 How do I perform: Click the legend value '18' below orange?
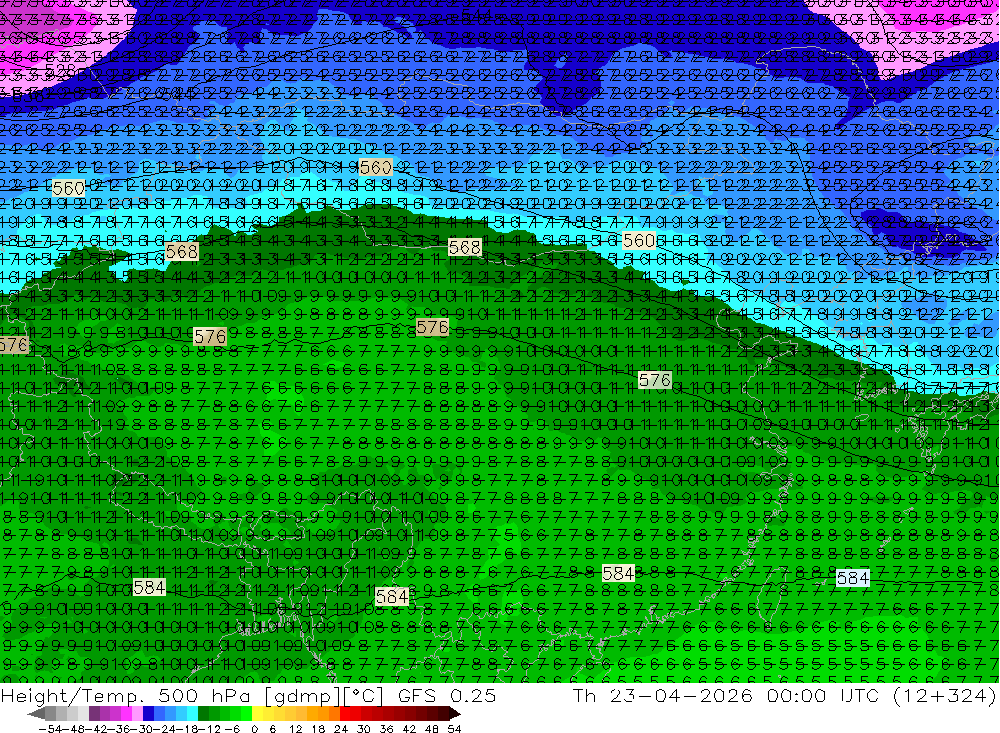pyautogui.click(x=318, y=729)
